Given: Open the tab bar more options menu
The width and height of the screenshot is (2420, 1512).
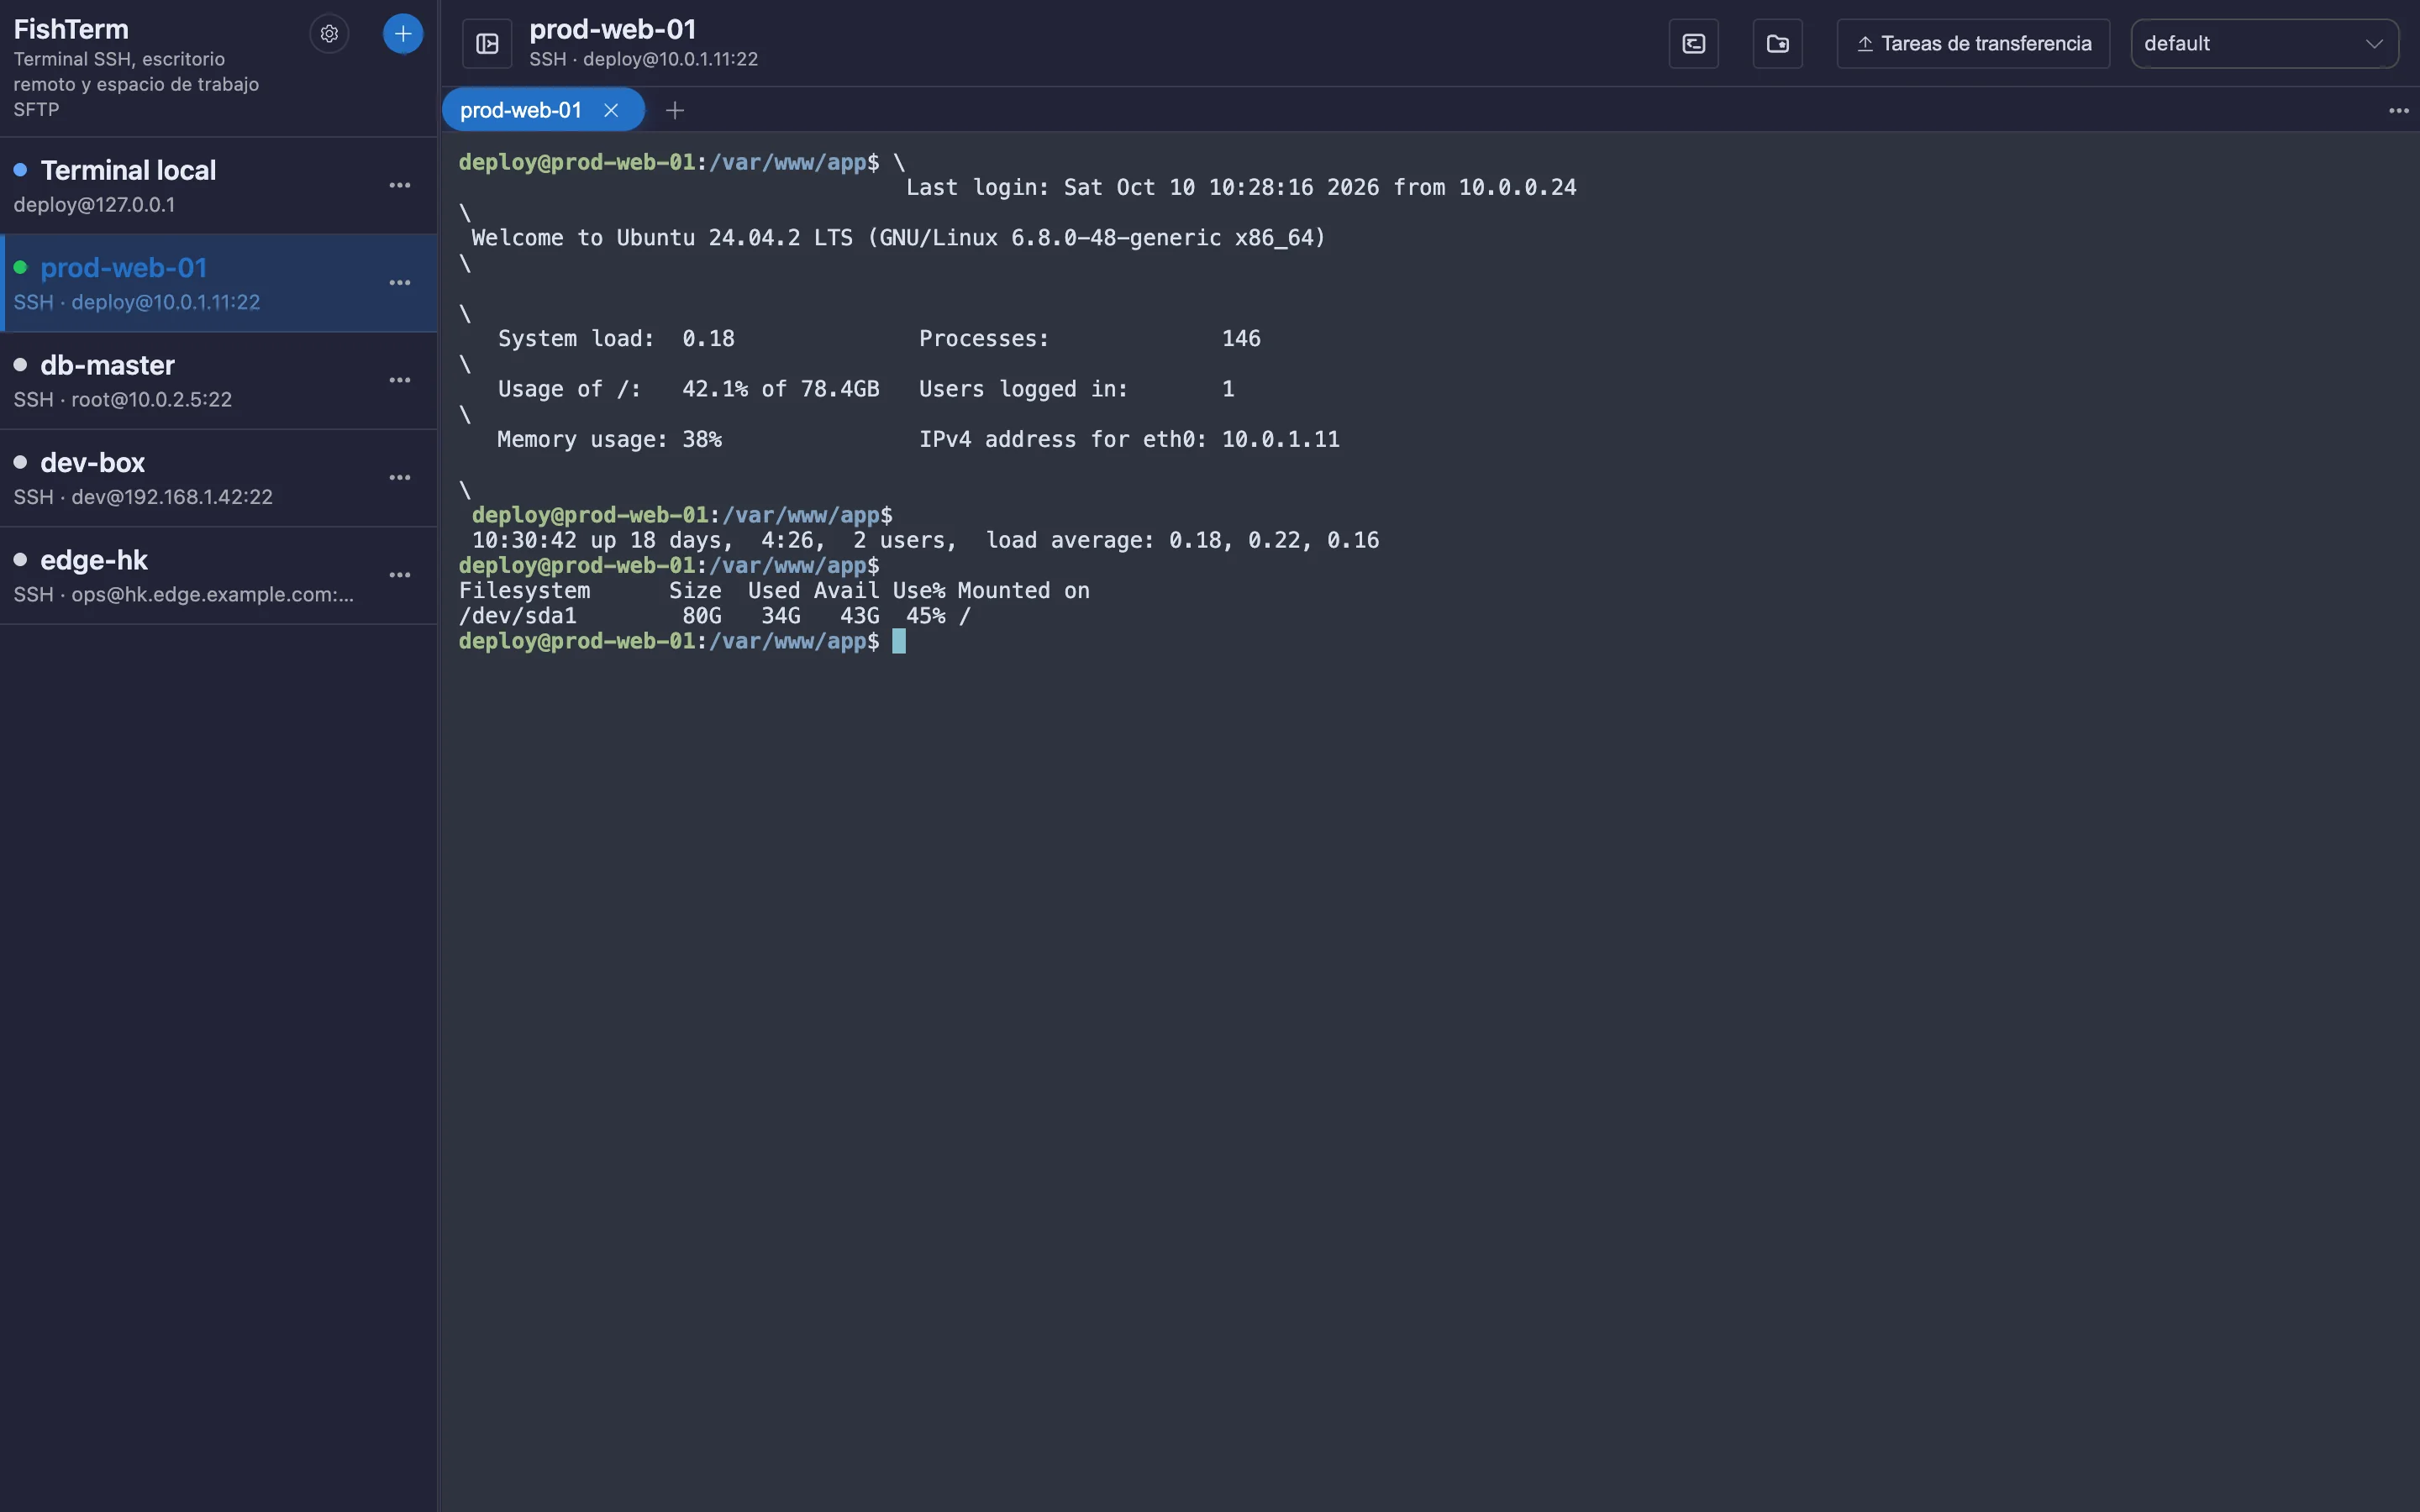Looking at the screenshot, I should (x=2398, y=111).
